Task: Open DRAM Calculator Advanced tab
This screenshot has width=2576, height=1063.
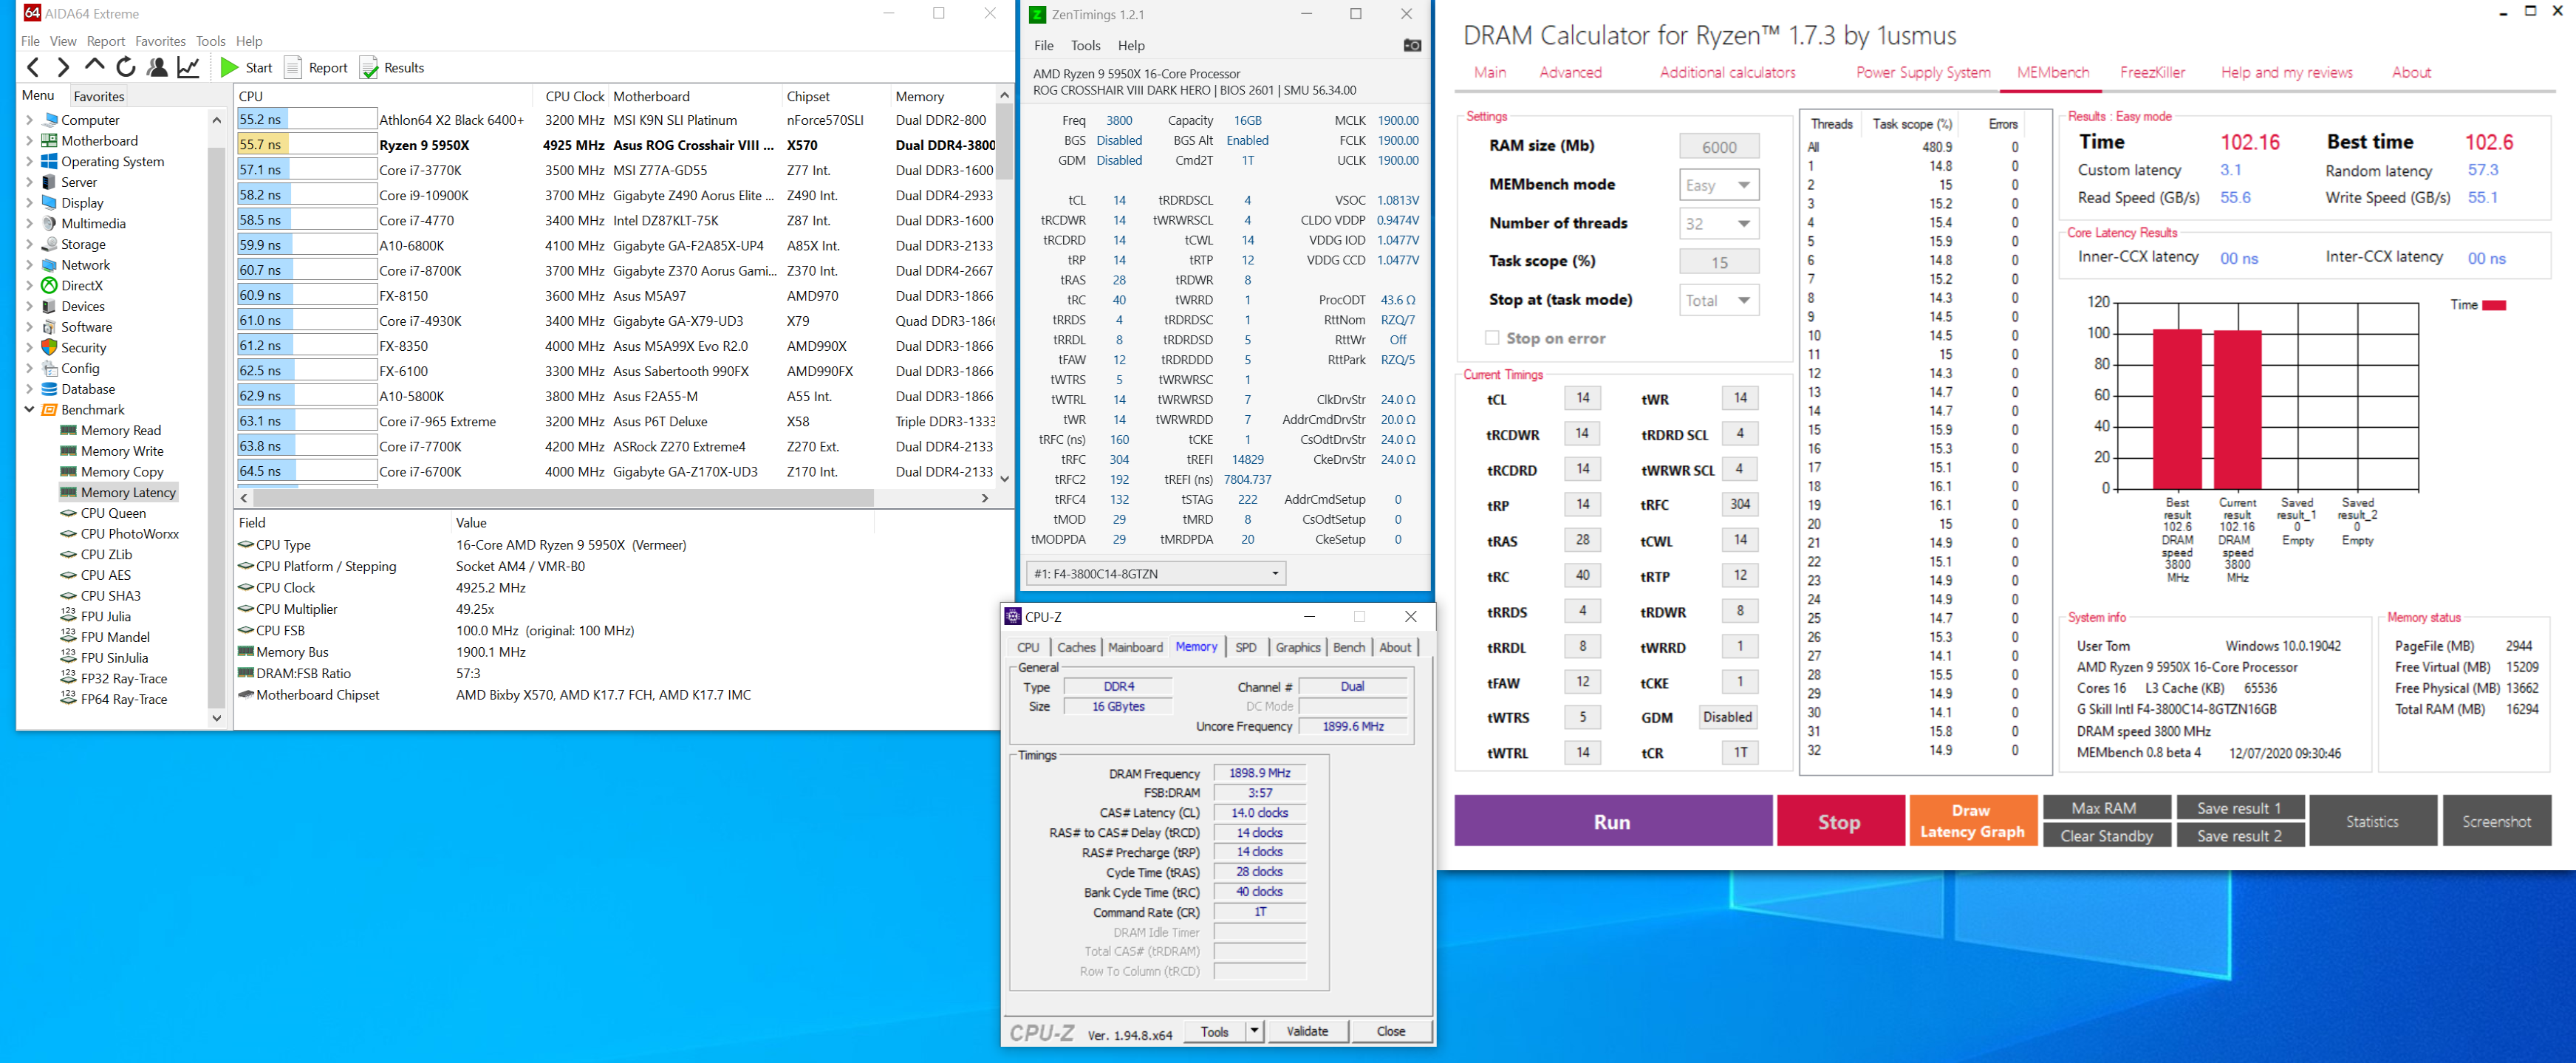Action: pyautogui.click(x=1570, y=72)
